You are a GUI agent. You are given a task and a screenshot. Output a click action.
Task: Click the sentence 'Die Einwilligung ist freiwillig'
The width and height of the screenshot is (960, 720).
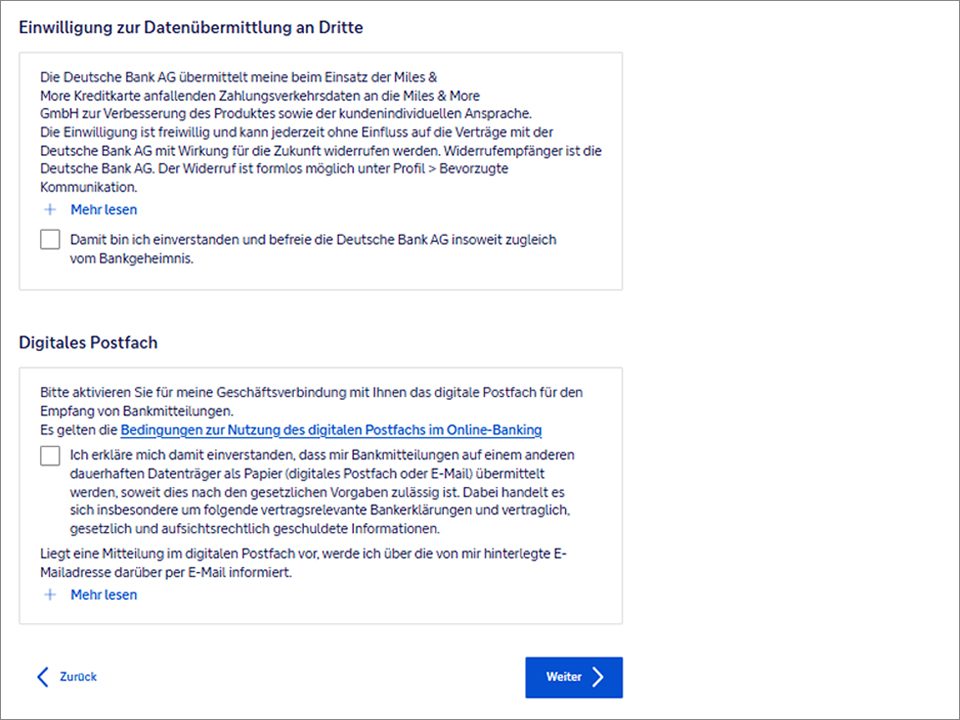[x=130, y=132]
